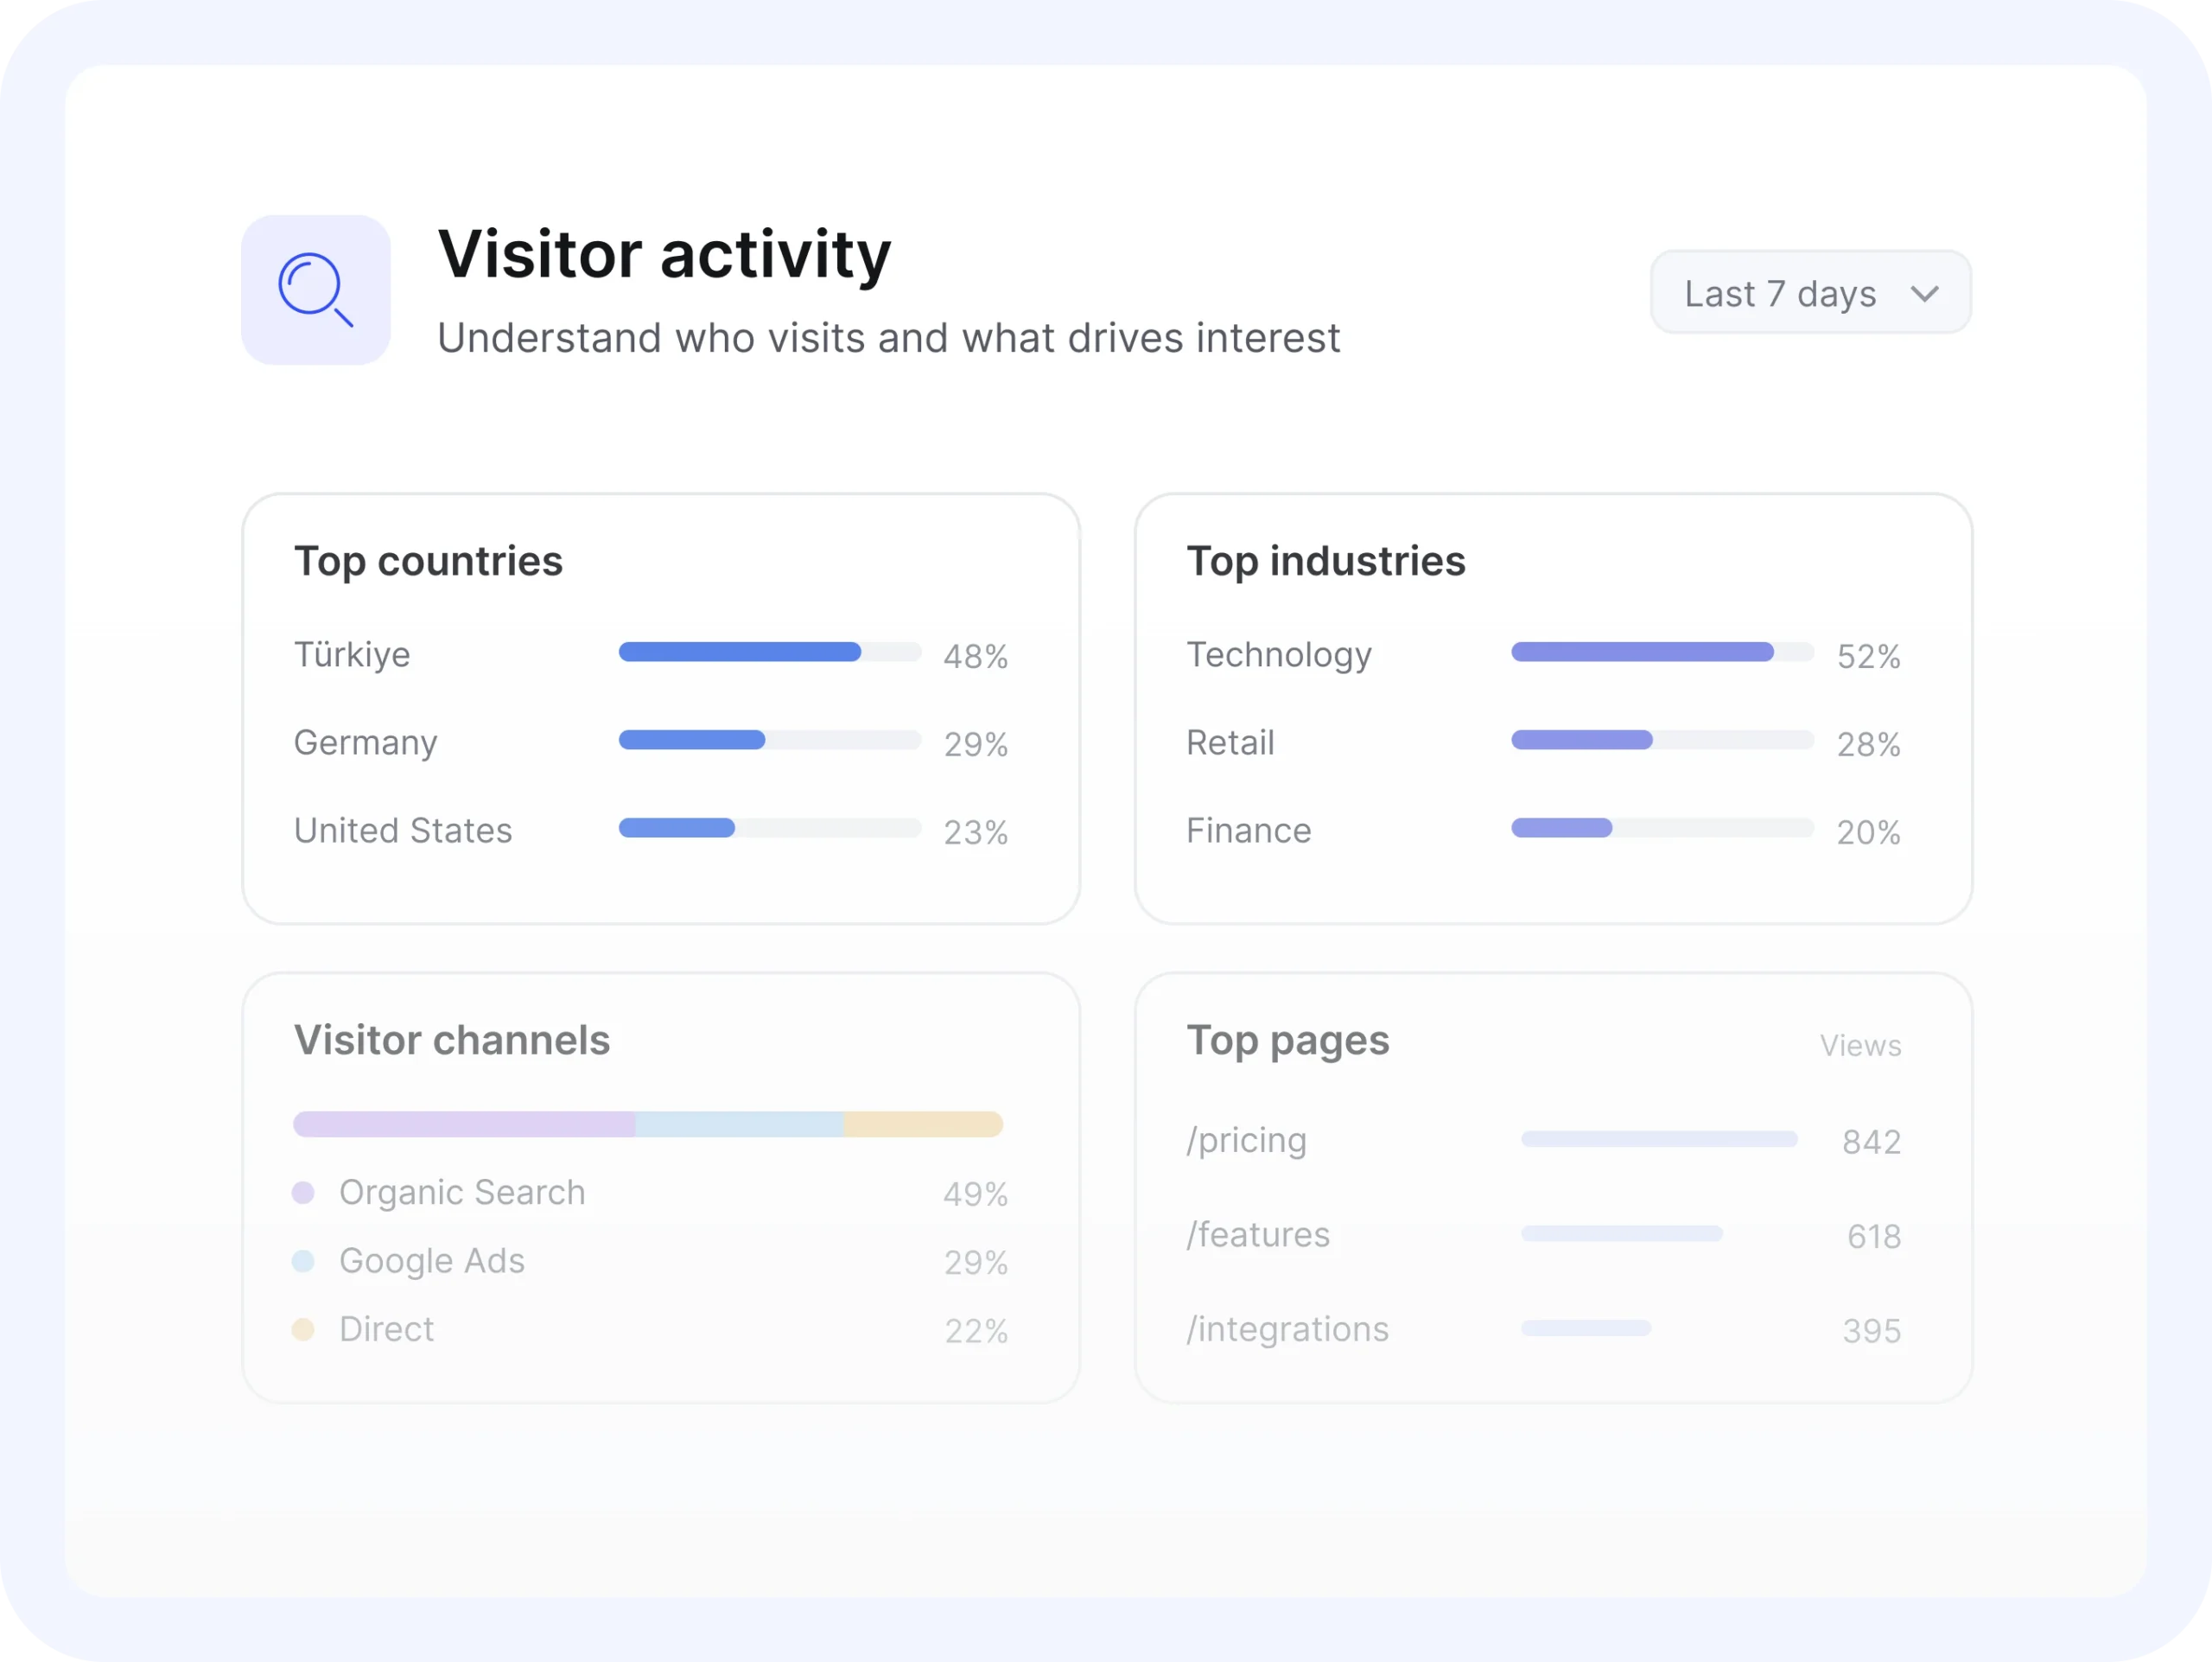The height and width of the screenshot is (1662, 2212).
Task: Click the stacked visitor channels bar
Action: [x=648, y=1124]
